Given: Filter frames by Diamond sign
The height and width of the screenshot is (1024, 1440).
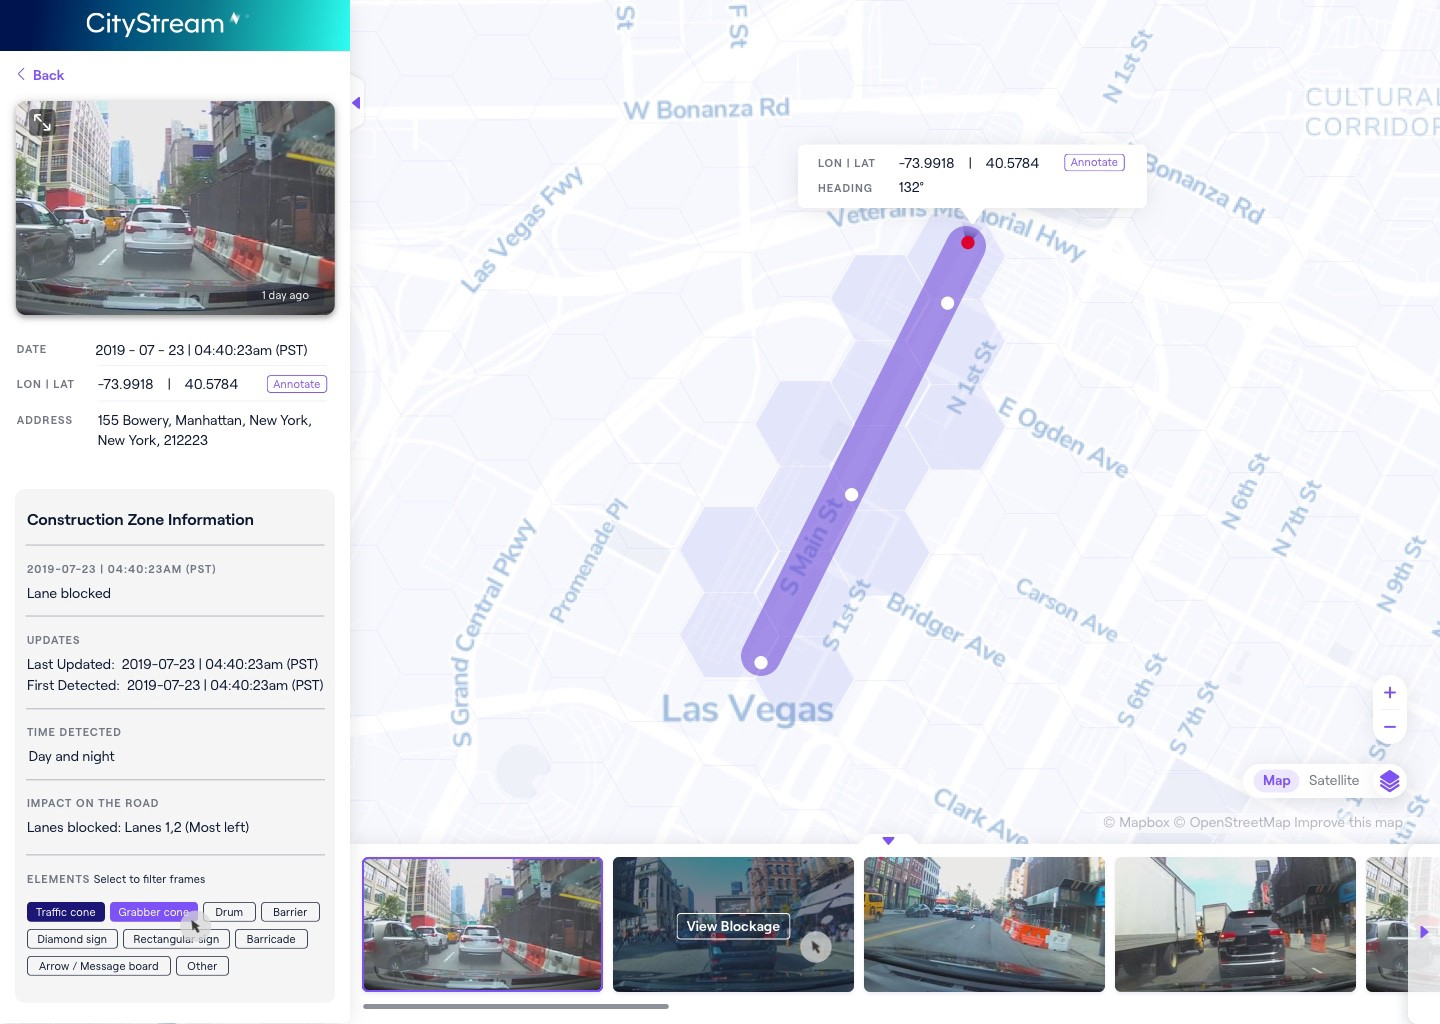Looking at the screenshot, I should (x=72, y=939).
